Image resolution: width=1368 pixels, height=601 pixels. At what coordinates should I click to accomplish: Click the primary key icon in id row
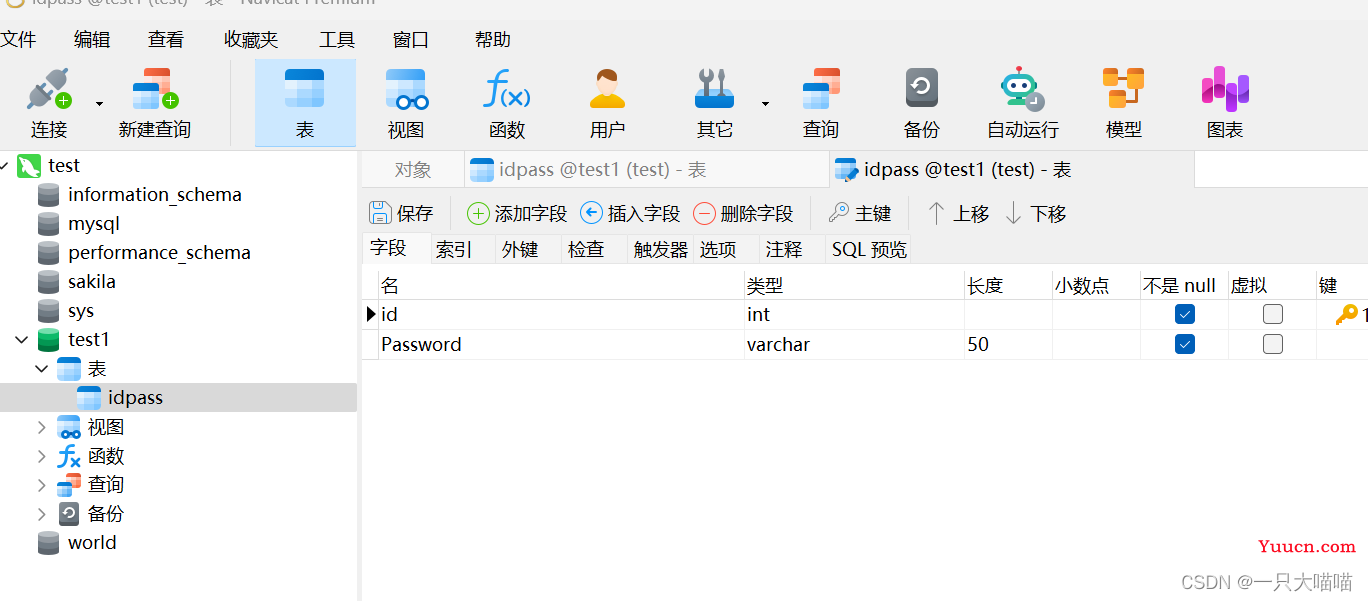pos(1346,315)
